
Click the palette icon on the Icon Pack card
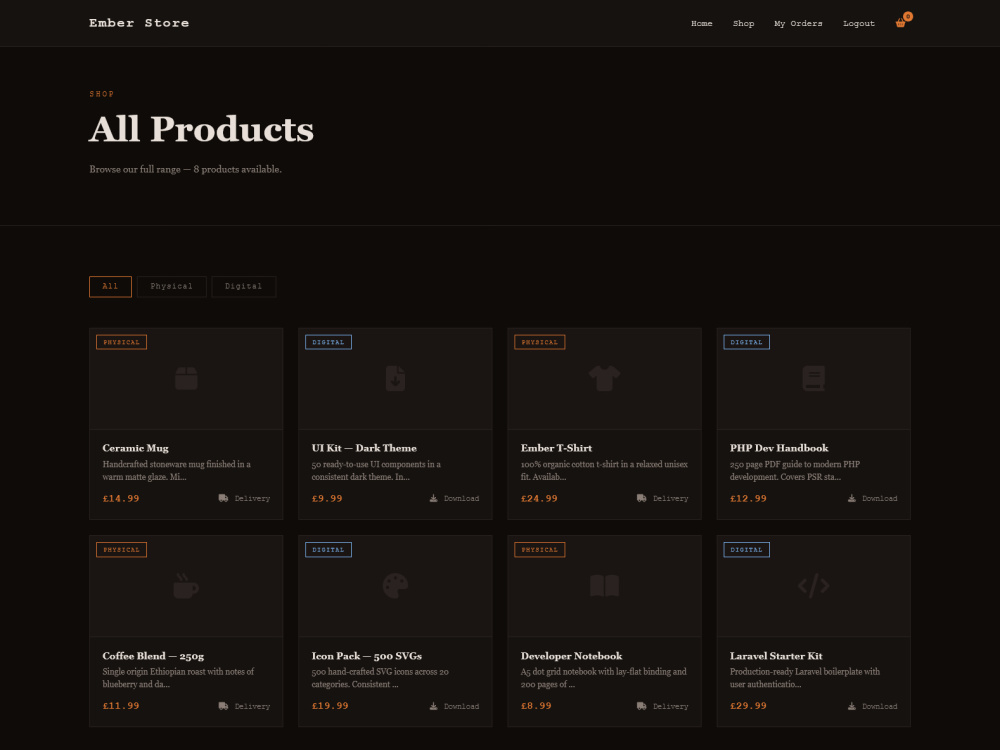395,585
